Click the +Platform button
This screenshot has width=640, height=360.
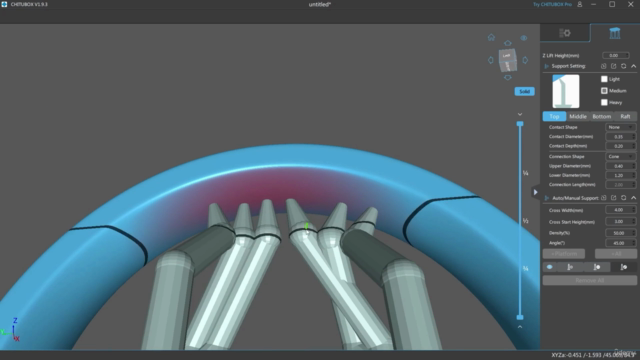point(564,254)
